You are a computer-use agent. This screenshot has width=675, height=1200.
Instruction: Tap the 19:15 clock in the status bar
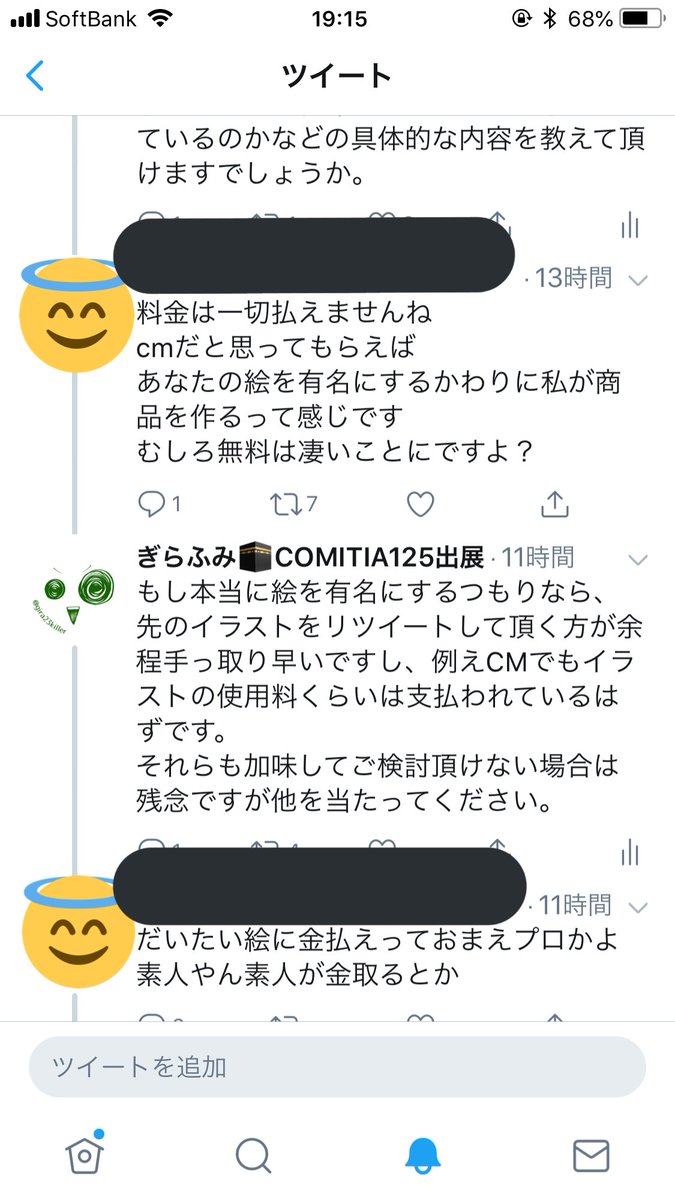(x=337, y=18)
